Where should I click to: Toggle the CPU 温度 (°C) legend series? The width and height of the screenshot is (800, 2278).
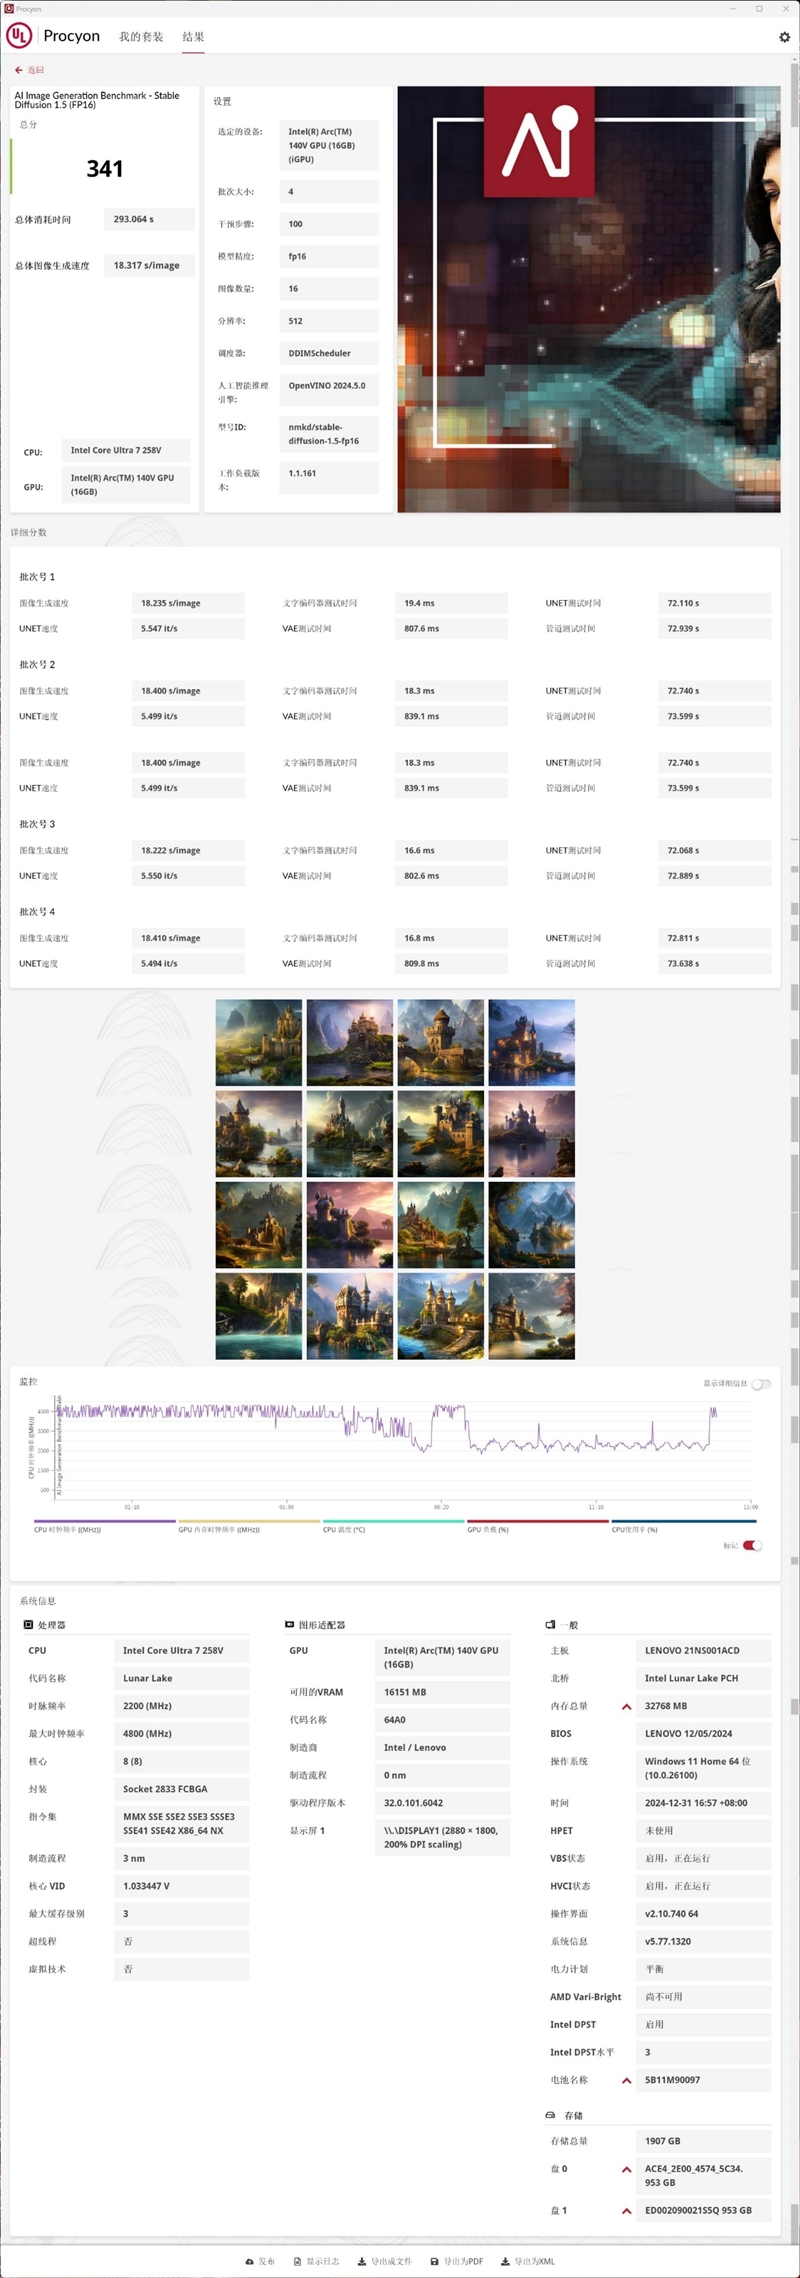[x=344, y=1529]
